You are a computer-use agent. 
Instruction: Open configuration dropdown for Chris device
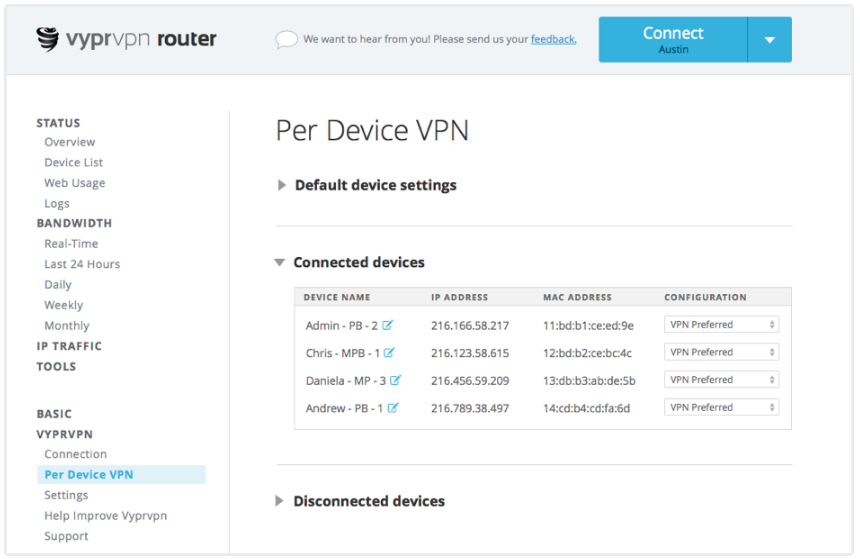tap(721, 352)
